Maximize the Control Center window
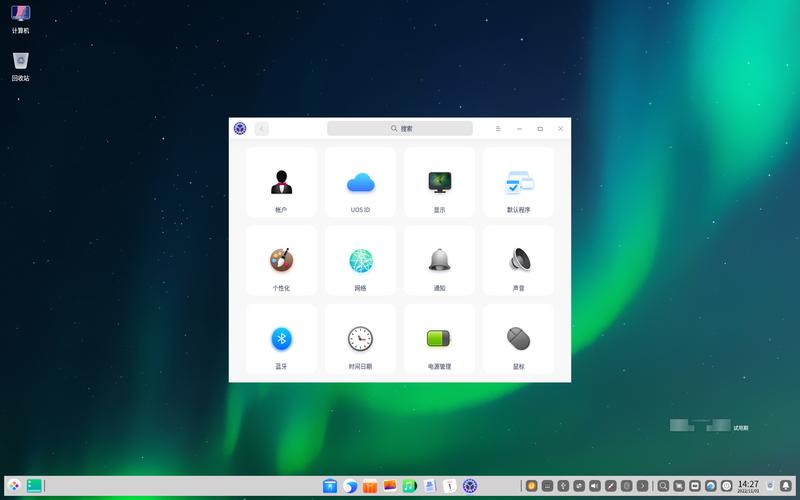 540,129
